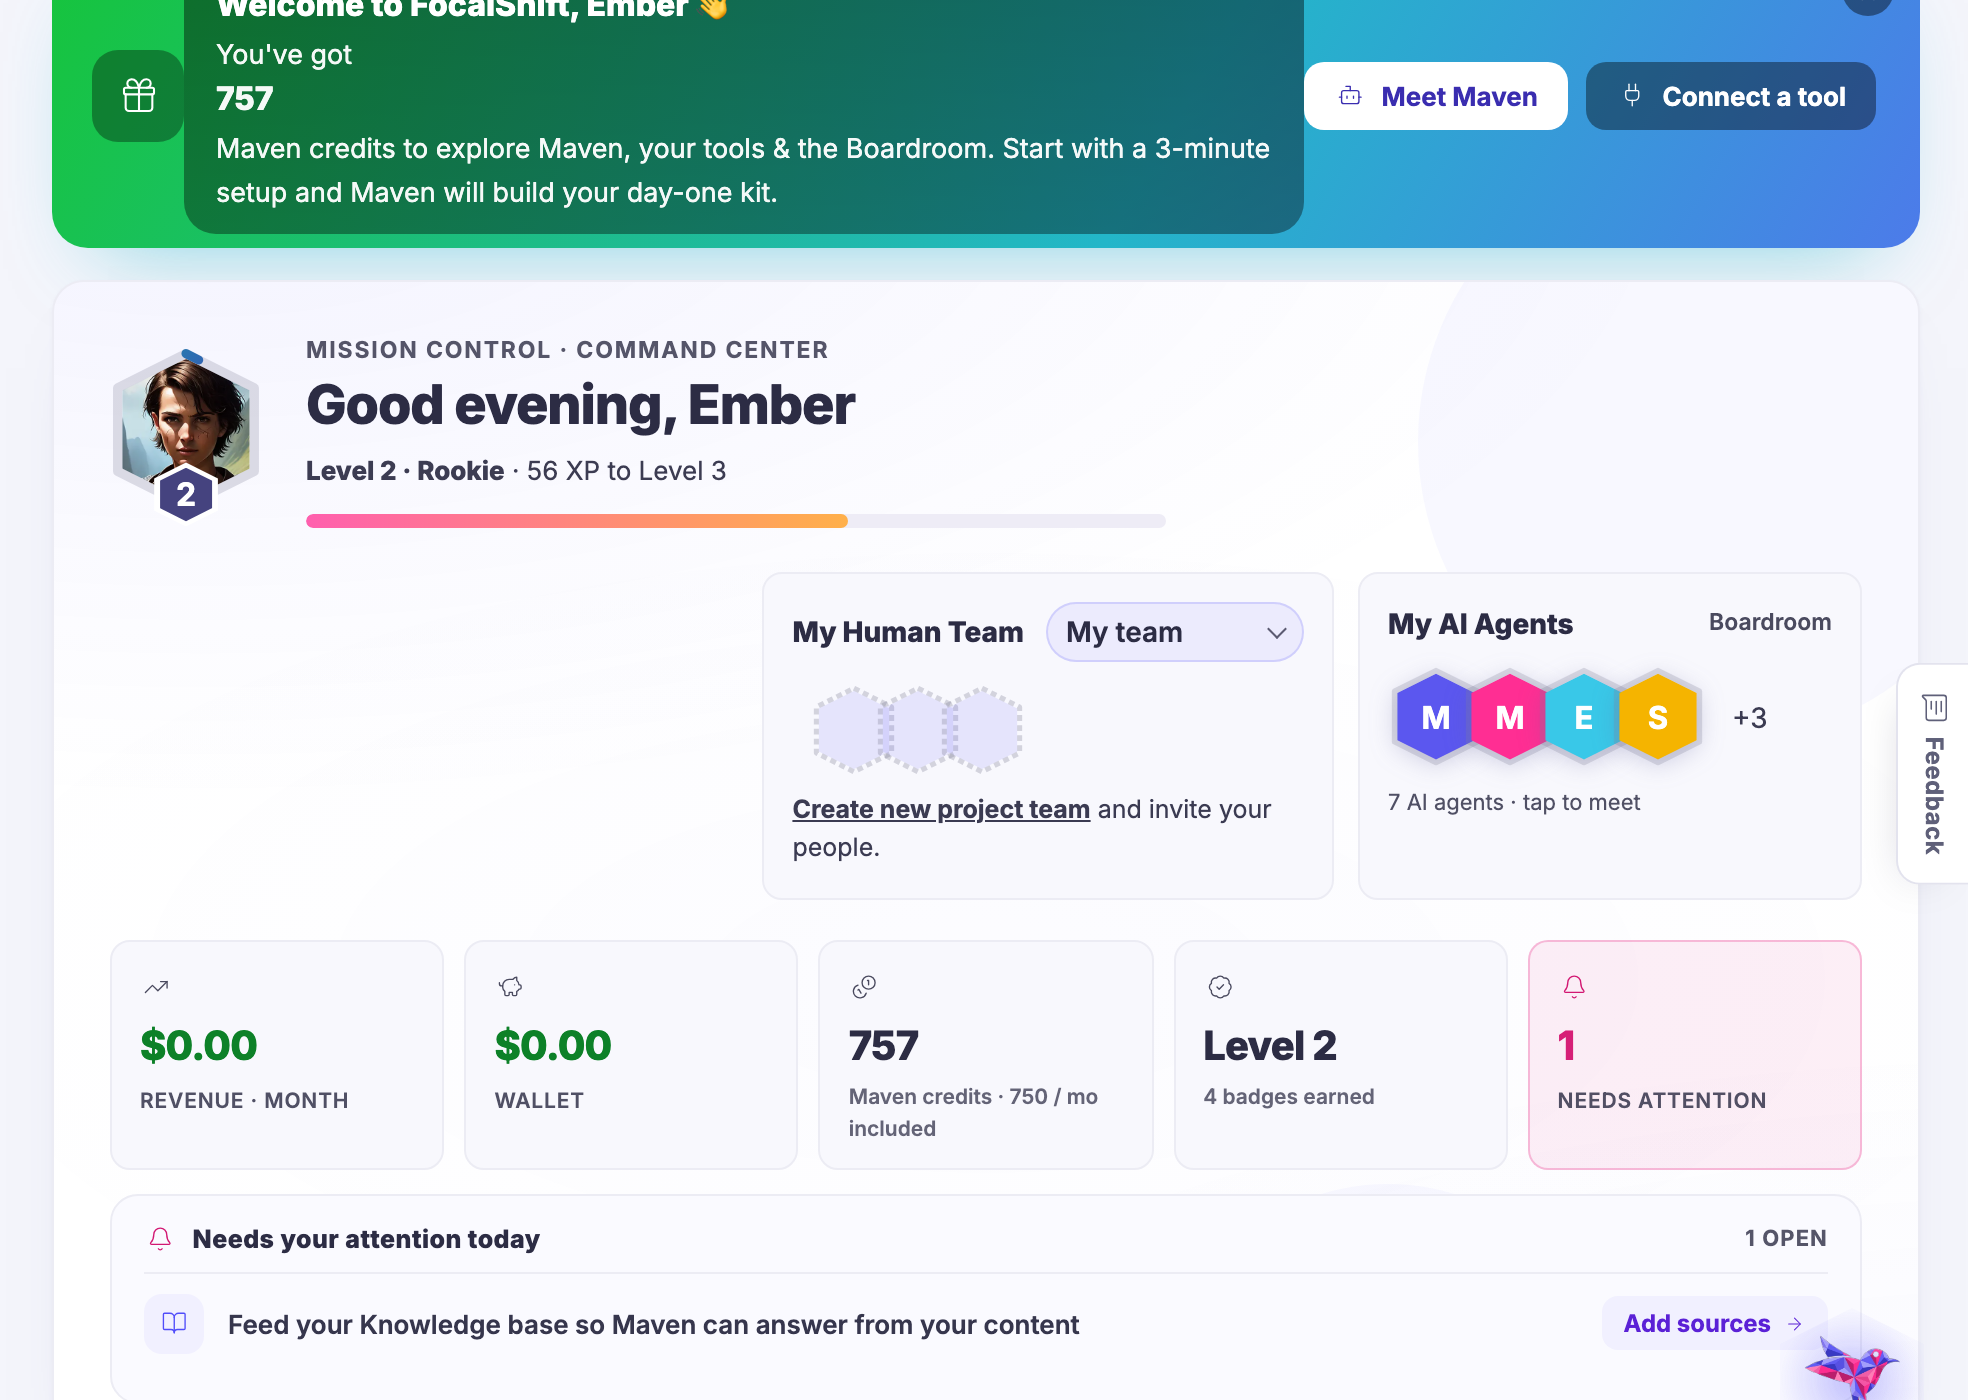Viewport: 1968px width, 1400px height.
Task: Open the Needs Attention card
Action: coord(1694,1054)
